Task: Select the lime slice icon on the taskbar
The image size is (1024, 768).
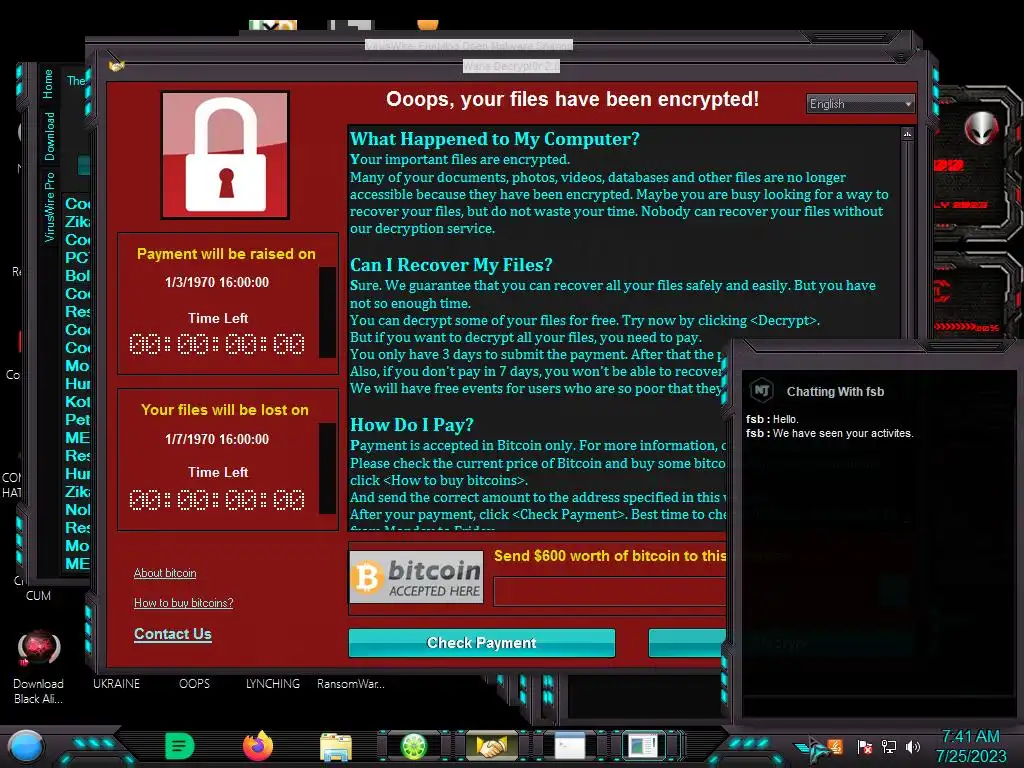Action: click(x=413, y=746)
